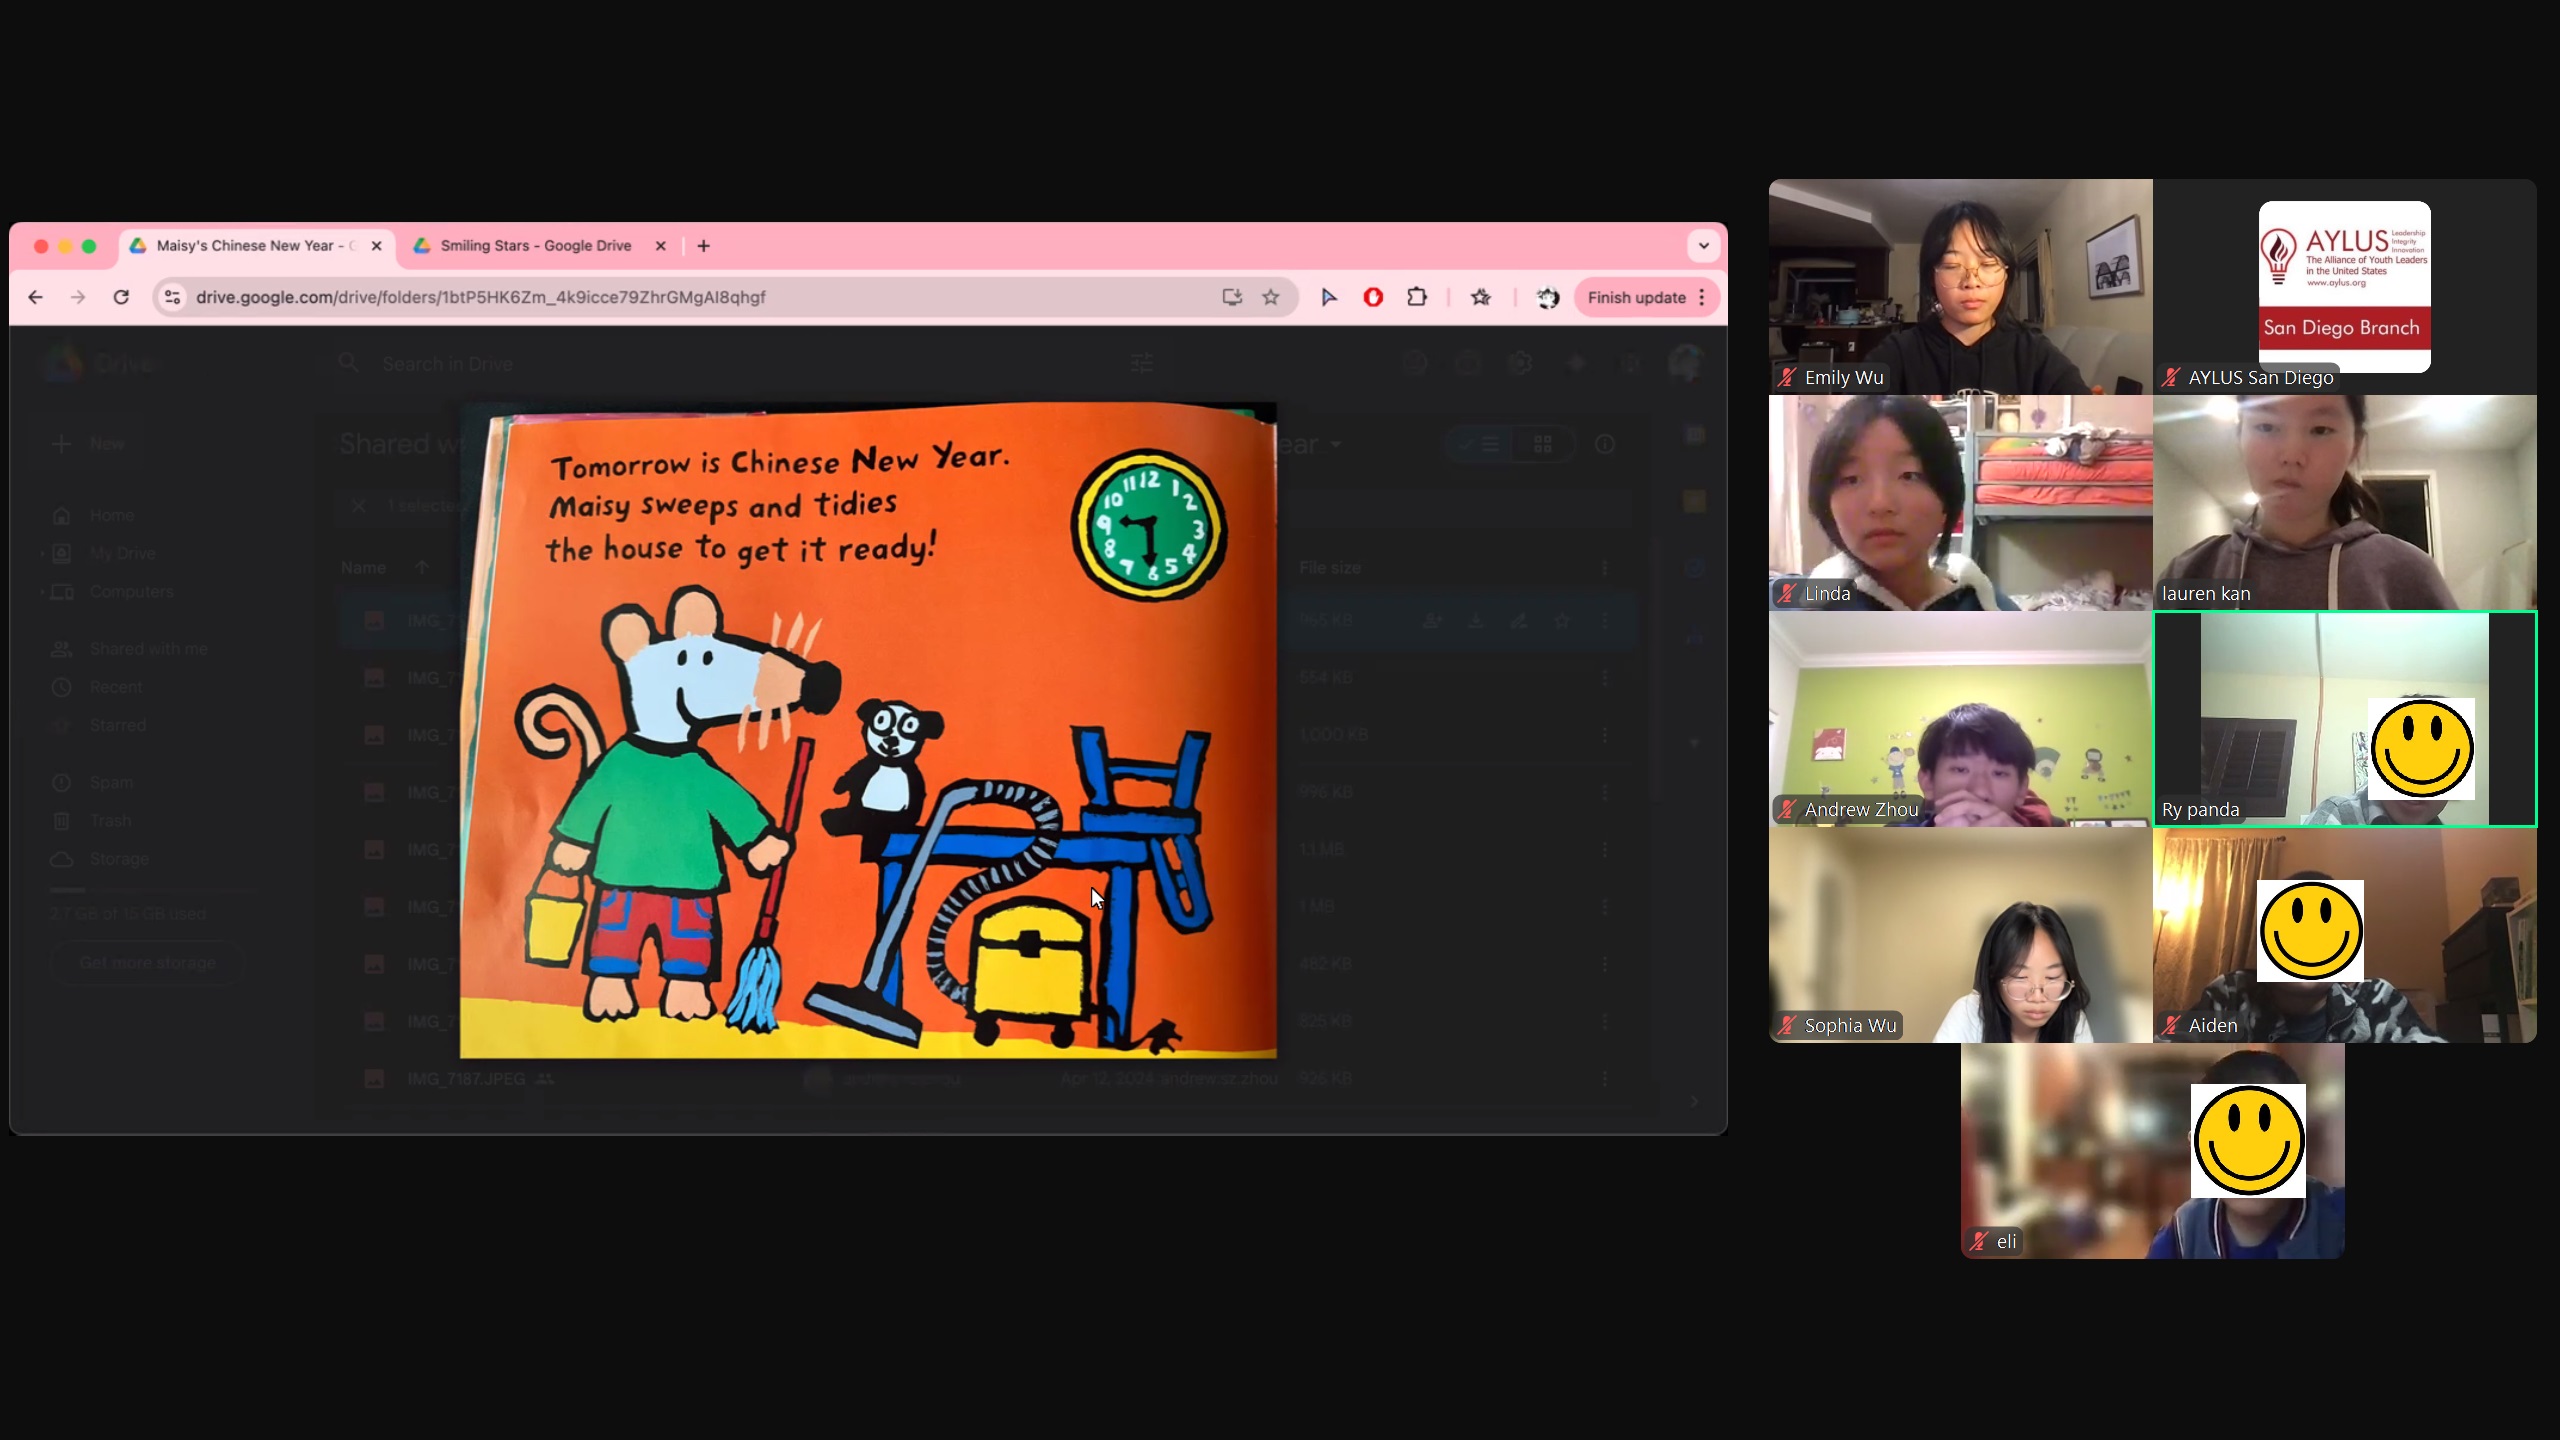This screenshot has width=2560, height=1440.
Task: Click the address bar URL
Action: 480,297
